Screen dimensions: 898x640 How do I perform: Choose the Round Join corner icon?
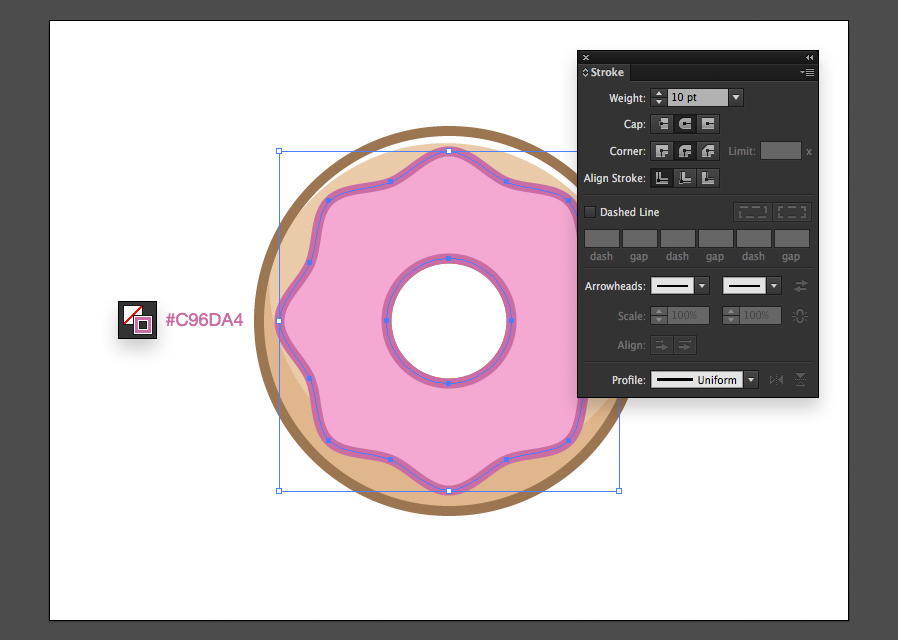[685, 151]
